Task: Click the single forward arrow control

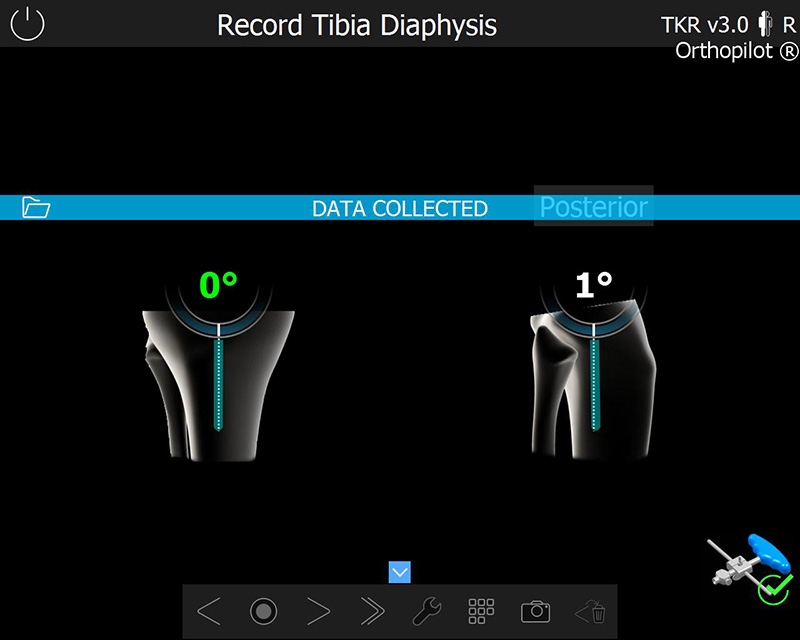Action: click(x=318, y=610)
